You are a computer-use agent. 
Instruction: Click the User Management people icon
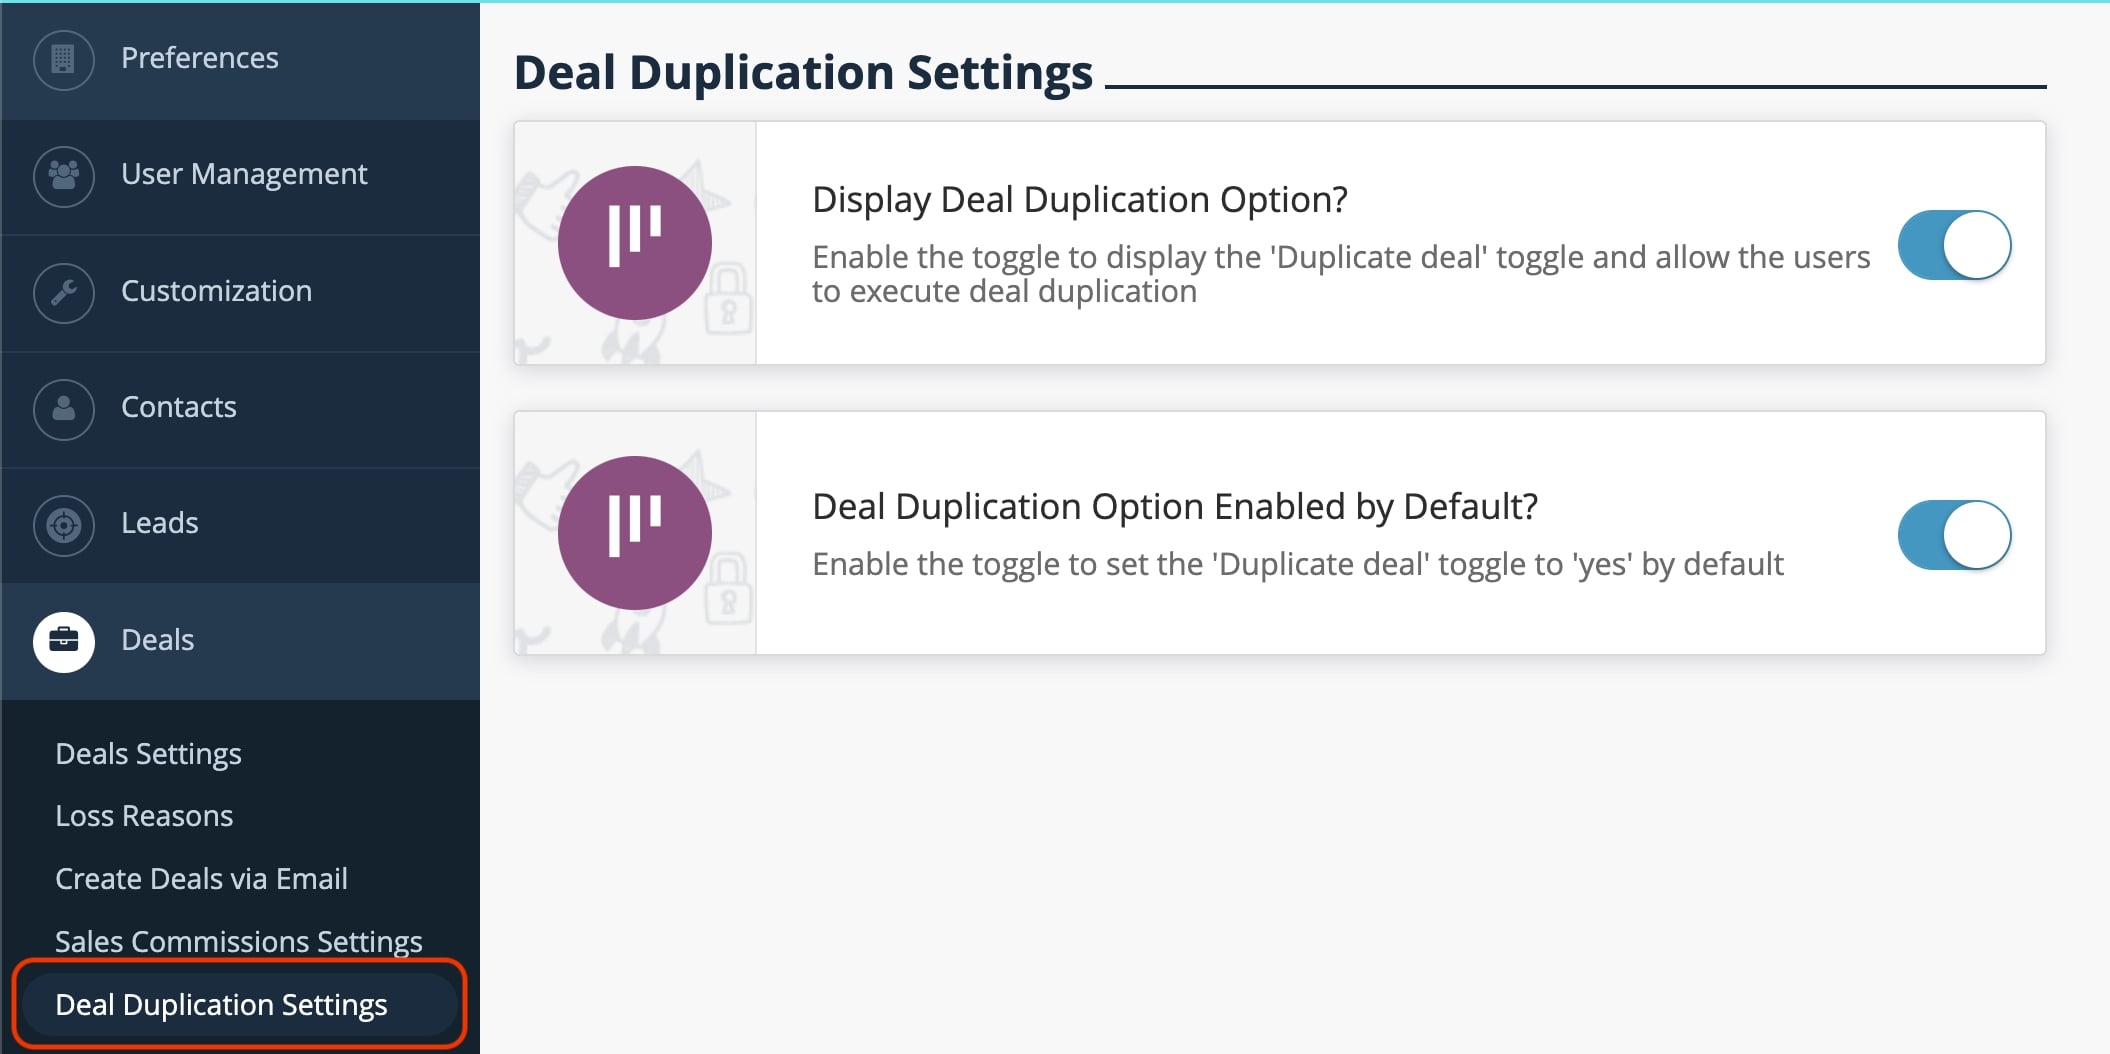(x=63, y=176)
